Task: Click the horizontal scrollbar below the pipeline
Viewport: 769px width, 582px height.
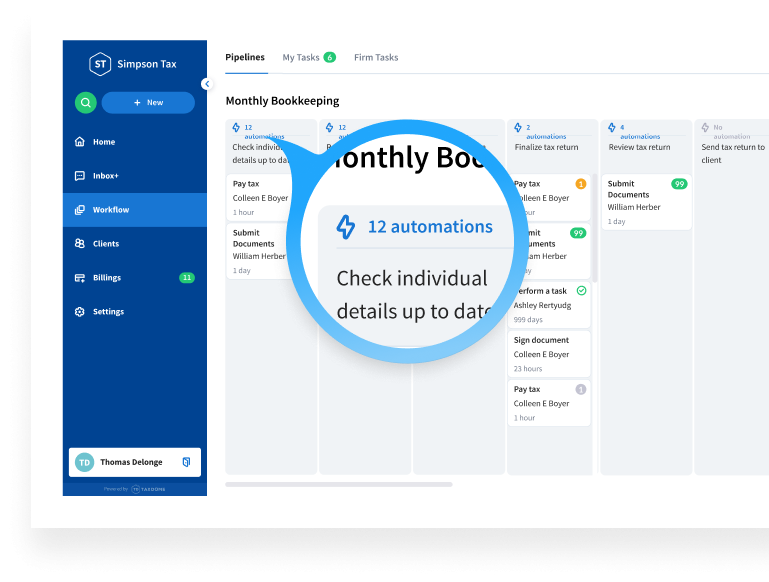Action: [x=338, y=484]
